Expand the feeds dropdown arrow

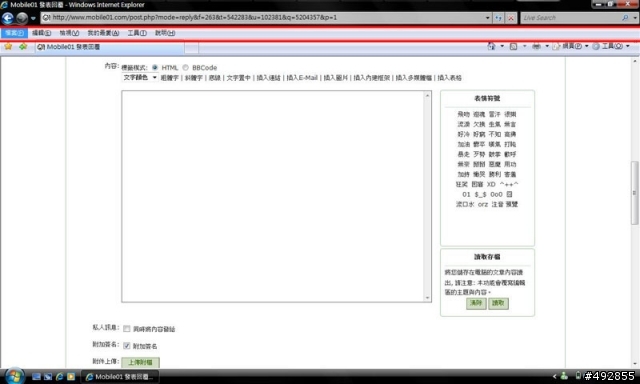(524, 47)
